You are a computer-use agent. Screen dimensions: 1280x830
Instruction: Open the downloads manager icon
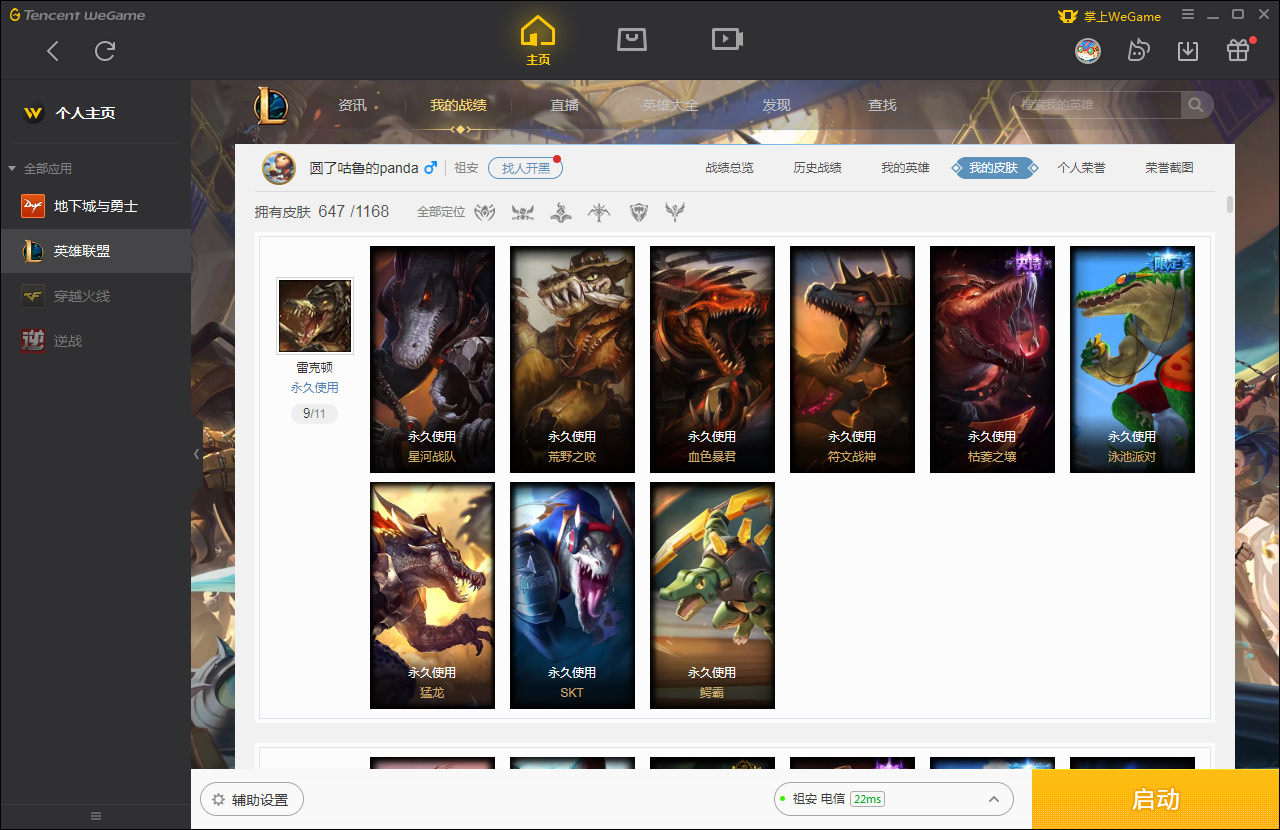pos(1188,50)
